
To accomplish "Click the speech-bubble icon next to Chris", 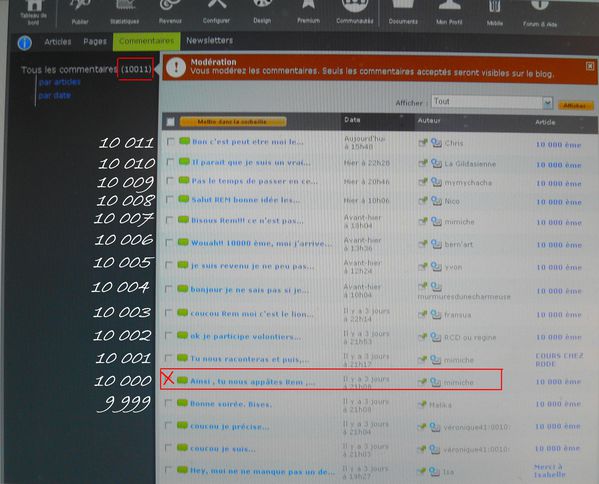I will pyautogui.click(x=436, y=143).
